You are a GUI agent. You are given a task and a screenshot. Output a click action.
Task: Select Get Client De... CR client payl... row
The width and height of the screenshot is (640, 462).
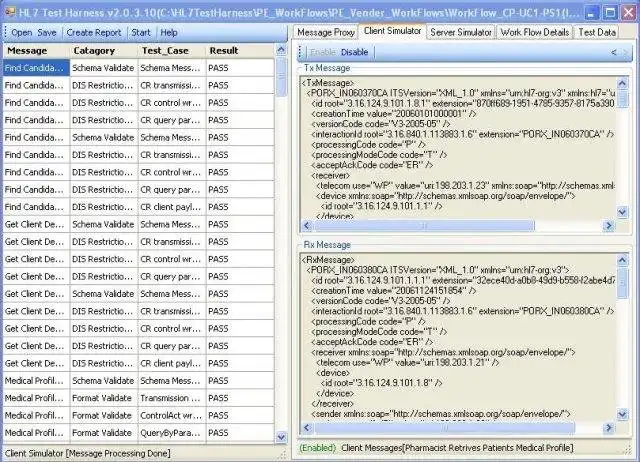tap(139, 363)
